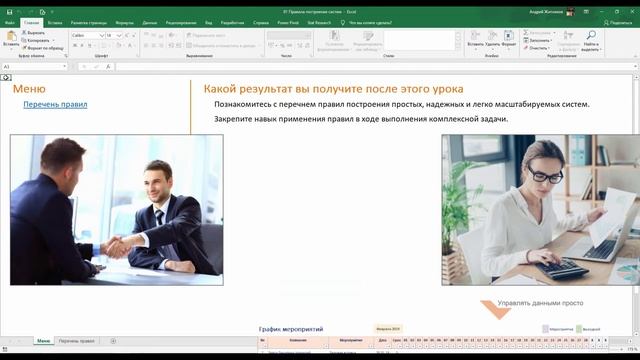Switch to Page Layout (Разметка страницы) tab
Viewport: 640px width, 360px height.
click(89, 23)
